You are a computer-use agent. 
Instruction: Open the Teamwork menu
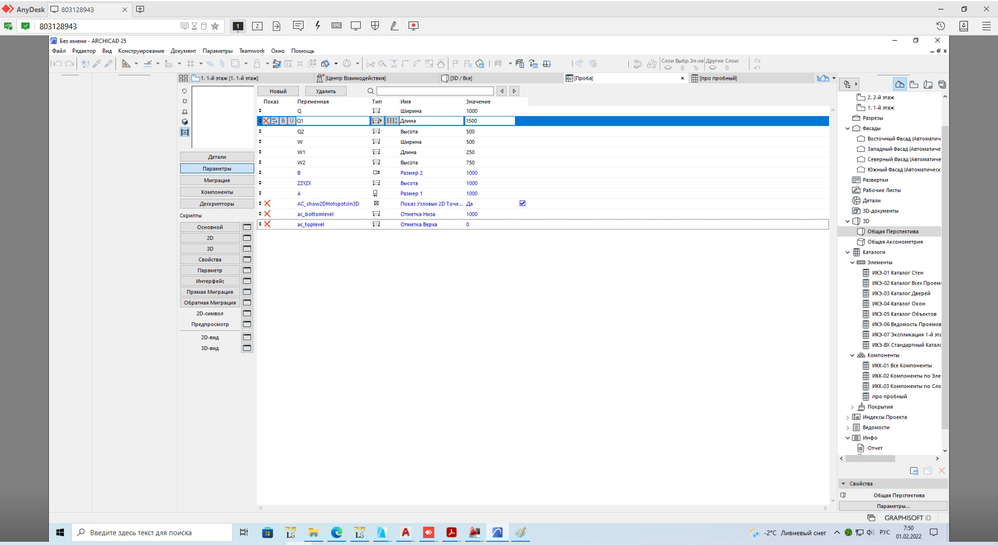click(x=251, y=51)
